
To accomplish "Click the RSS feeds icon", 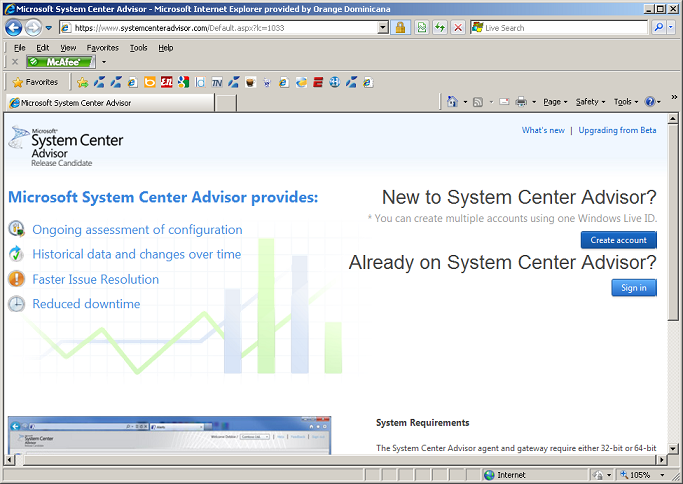I will (x=478, y=102).
